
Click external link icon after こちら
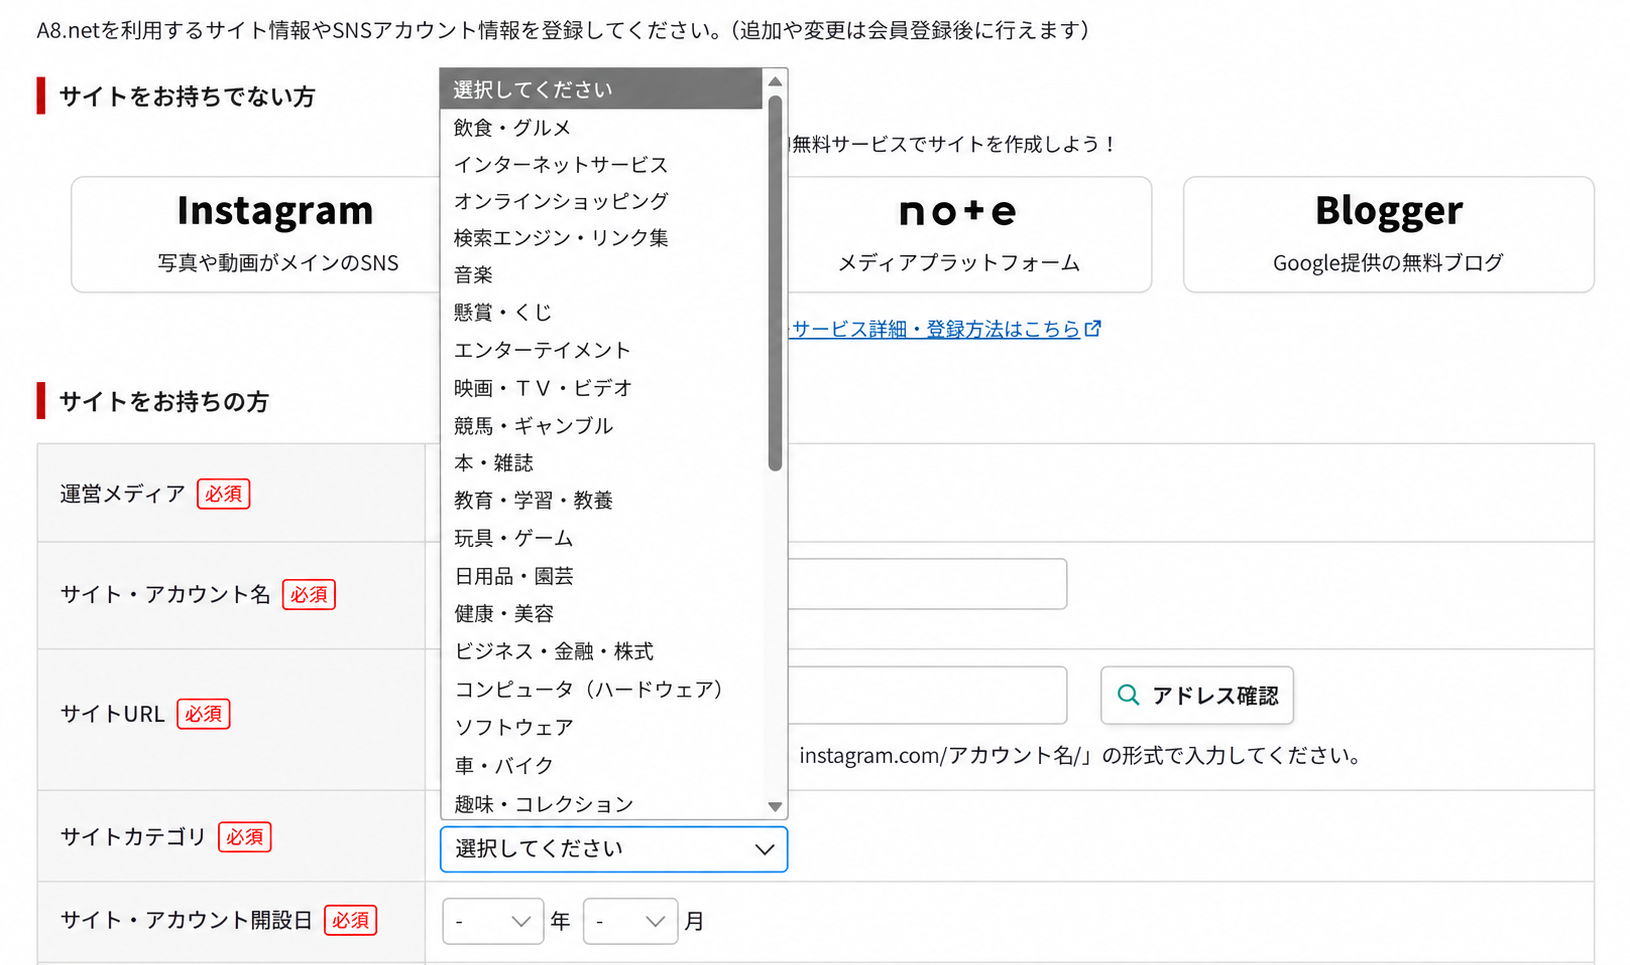click(x=1093, y=328)
